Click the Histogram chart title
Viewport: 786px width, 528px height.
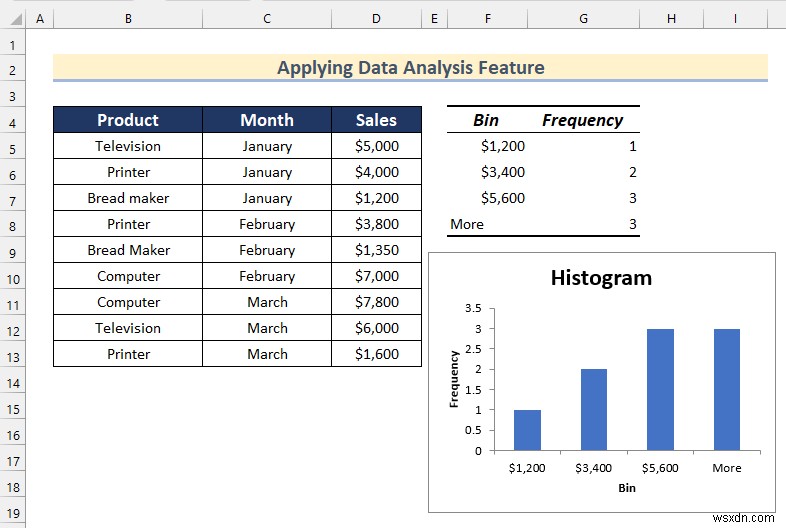[601, 278]
